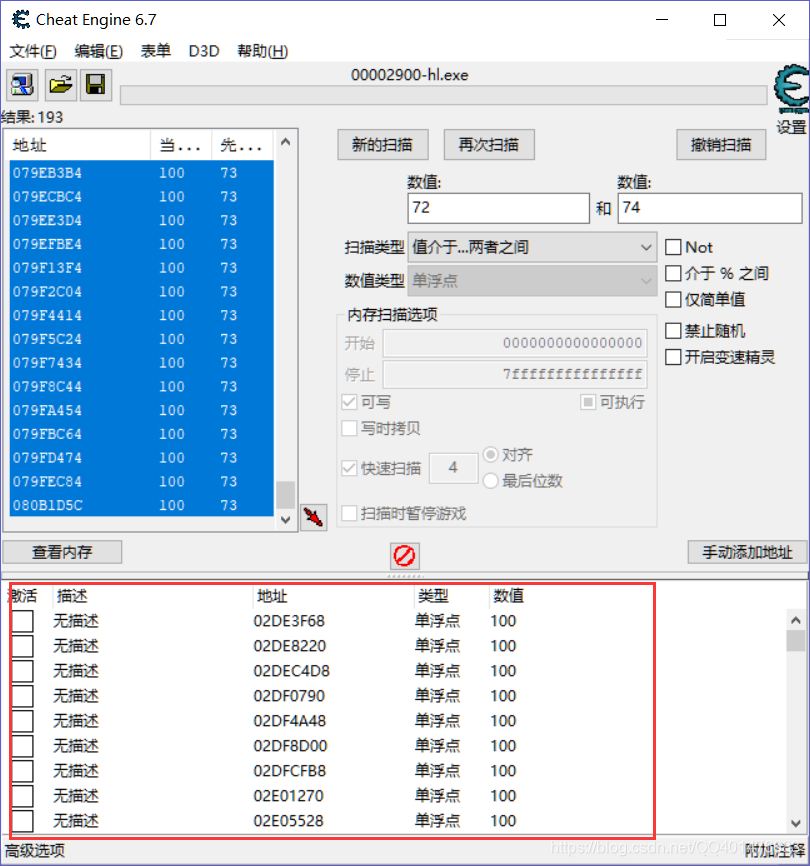The image size is (810, 866).
Task: Click the 查看内存 button
Action: click(x=62, y=552)
